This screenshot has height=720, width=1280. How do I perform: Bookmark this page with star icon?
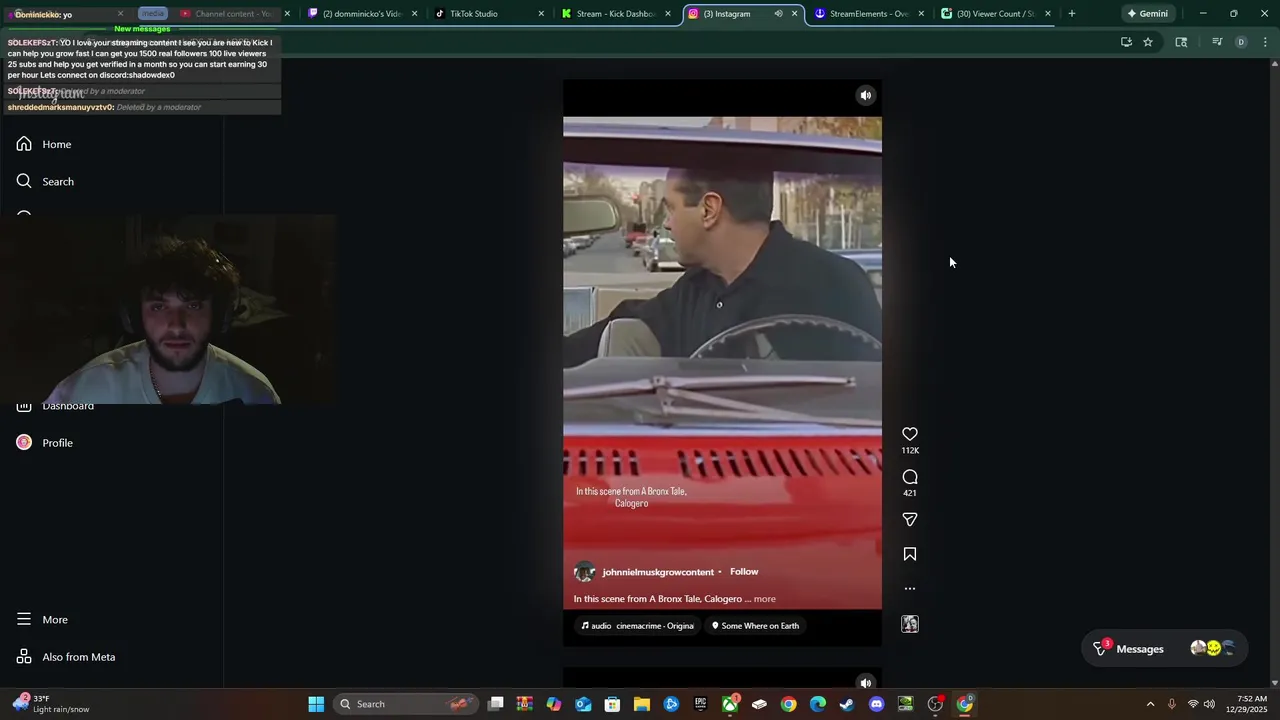(x=1148, y=42)
